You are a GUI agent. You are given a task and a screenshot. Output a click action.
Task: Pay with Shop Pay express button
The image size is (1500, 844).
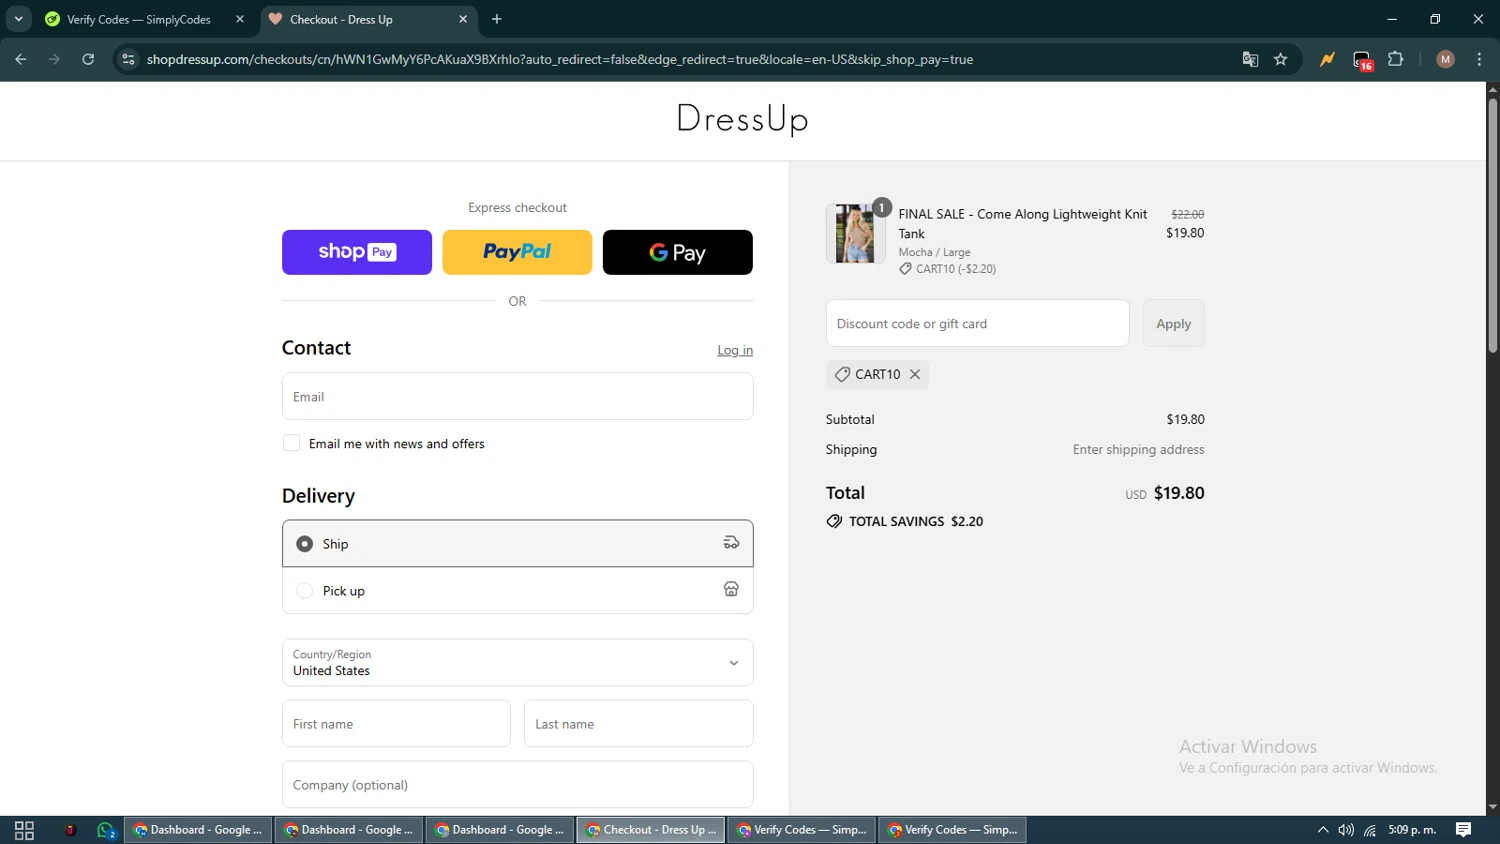pos(357,252)
